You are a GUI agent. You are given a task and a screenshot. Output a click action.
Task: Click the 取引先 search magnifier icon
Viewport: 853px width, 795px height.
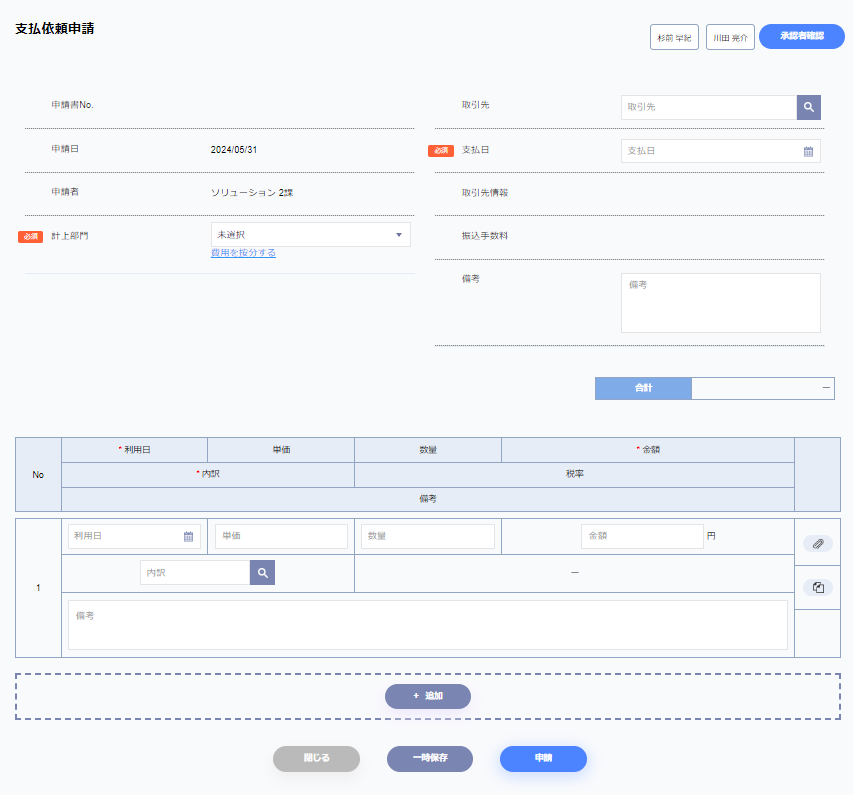tap(808, 107)
